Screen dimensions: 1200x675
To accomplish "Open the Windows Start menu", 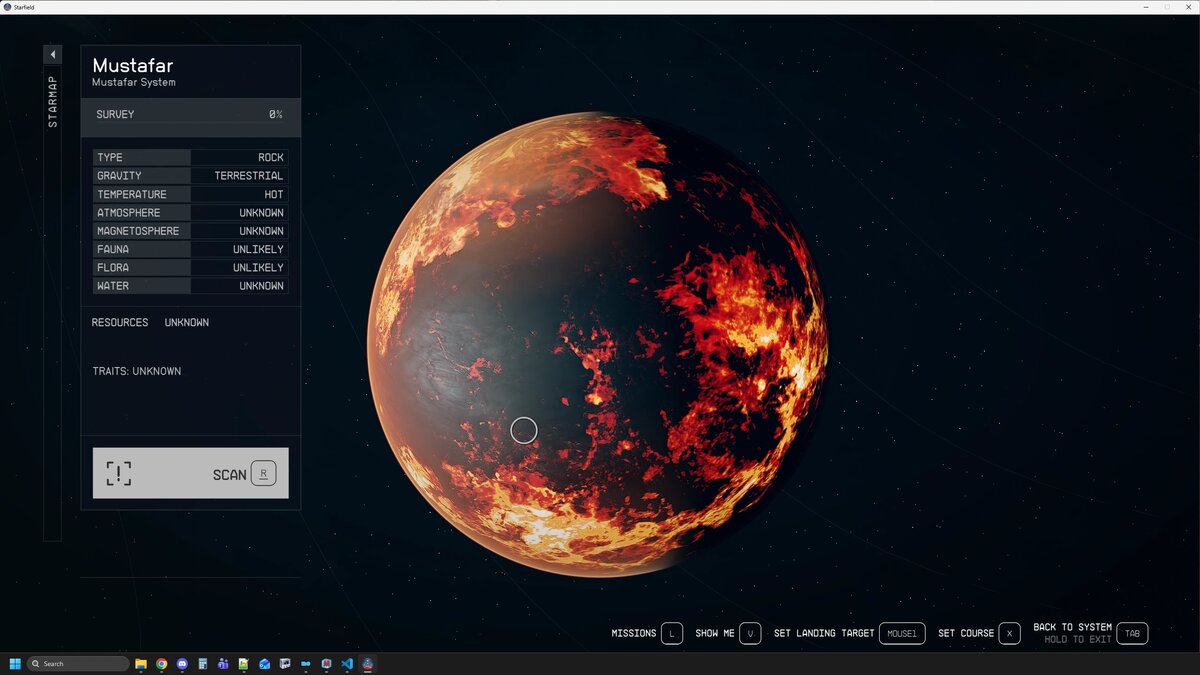I will coord(15,663).
